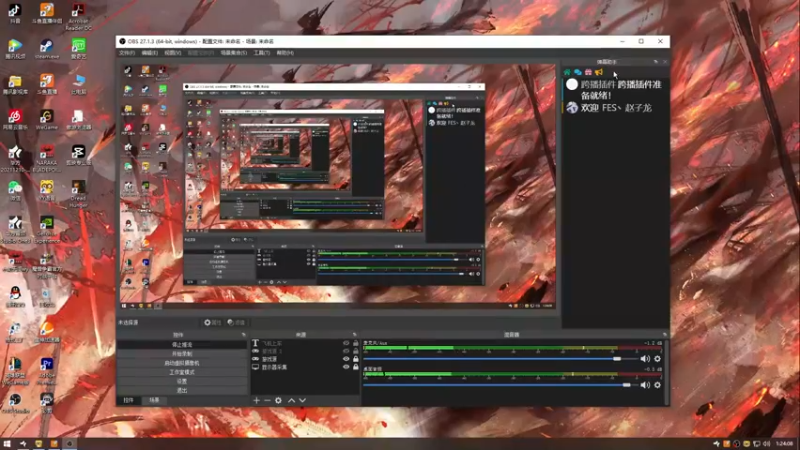Open the 网易云音乐 desktop icon

(15, 120)
